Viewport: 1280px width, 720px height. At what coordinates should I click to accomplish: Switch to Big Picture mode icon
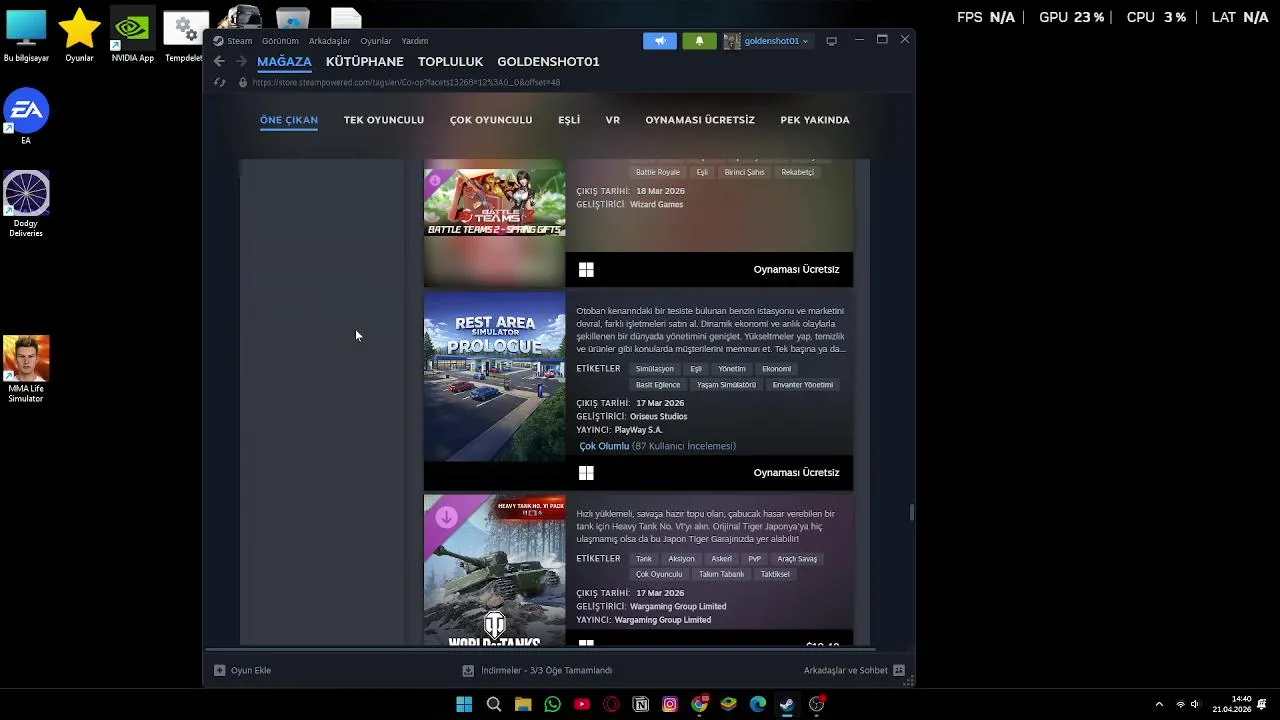pyautogui.click(x=831, y=41)
